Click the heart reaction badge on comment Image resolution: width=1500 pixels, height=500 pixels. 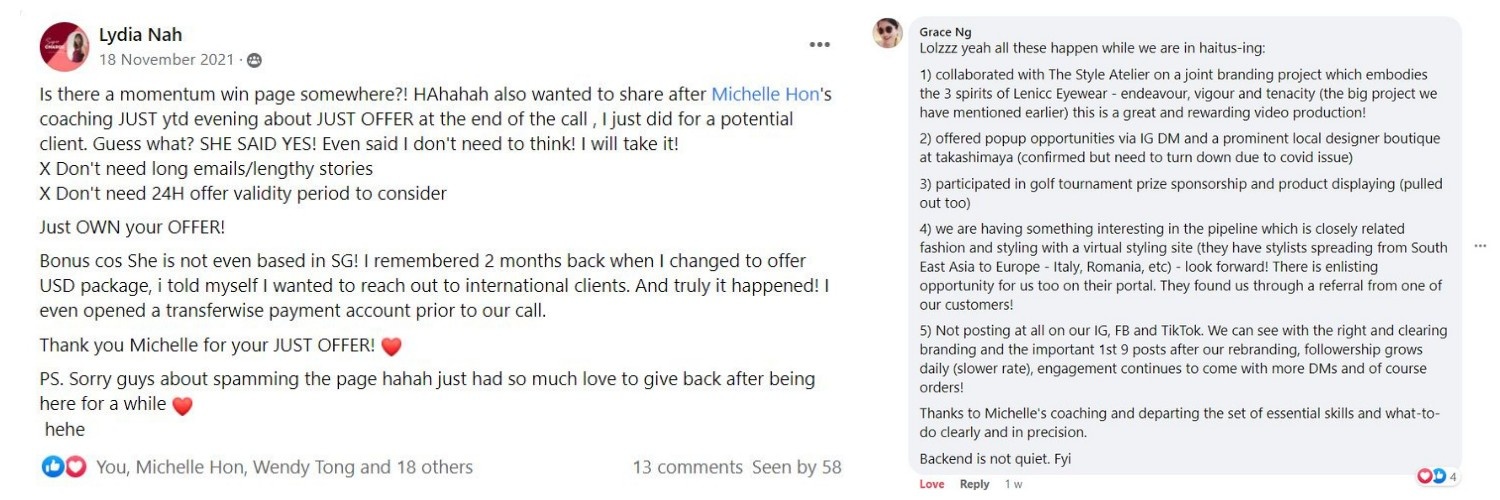[1425, 476]
